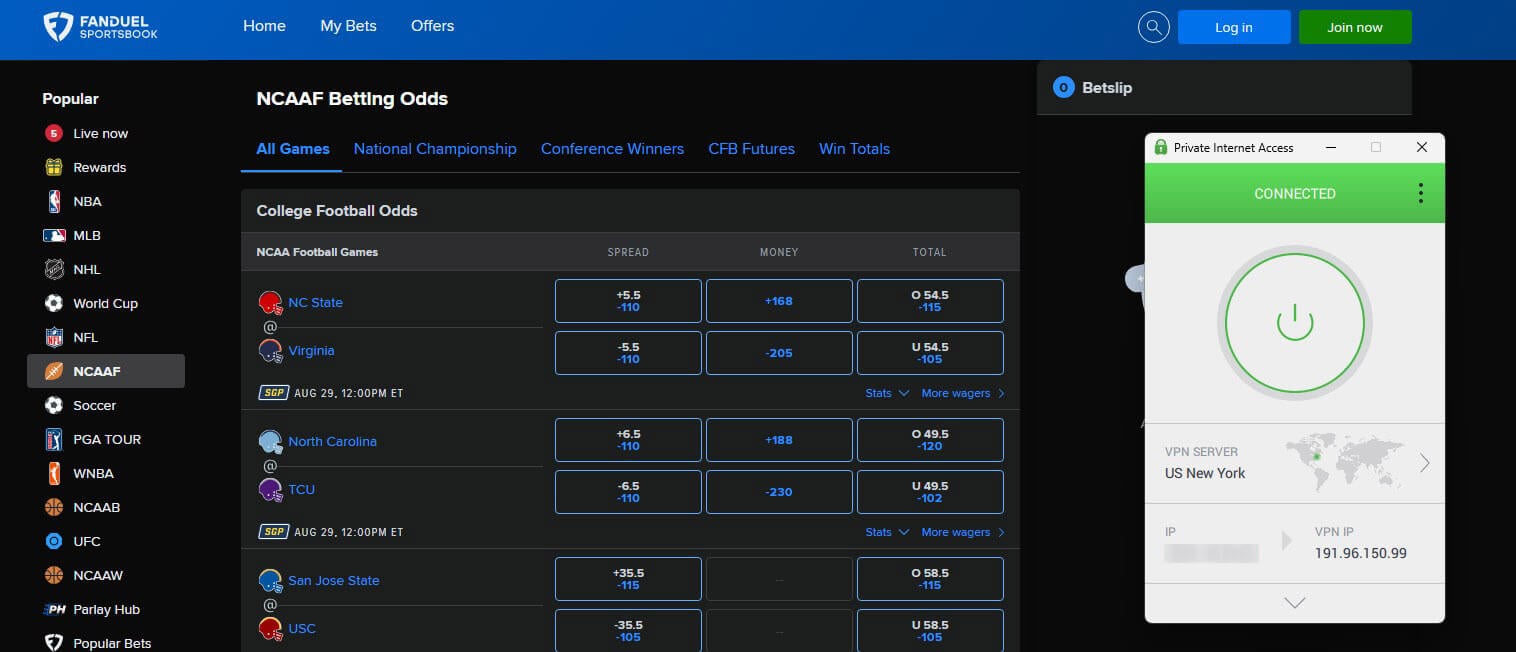1516x652 pixels.
Task: Open the Parlay Hub PH icon
Action: pyautogui.click(x=54, y=609)
